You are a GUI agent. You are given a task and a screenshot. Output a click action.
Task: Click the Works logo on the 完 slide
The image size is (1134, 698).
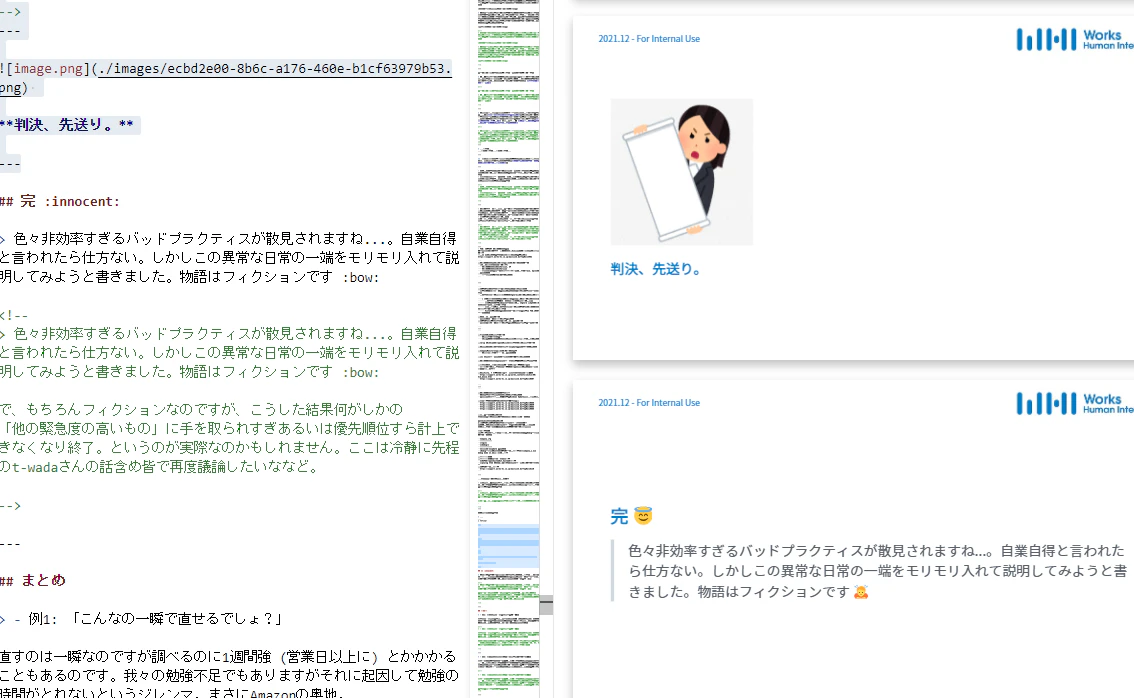[1075, 403]
